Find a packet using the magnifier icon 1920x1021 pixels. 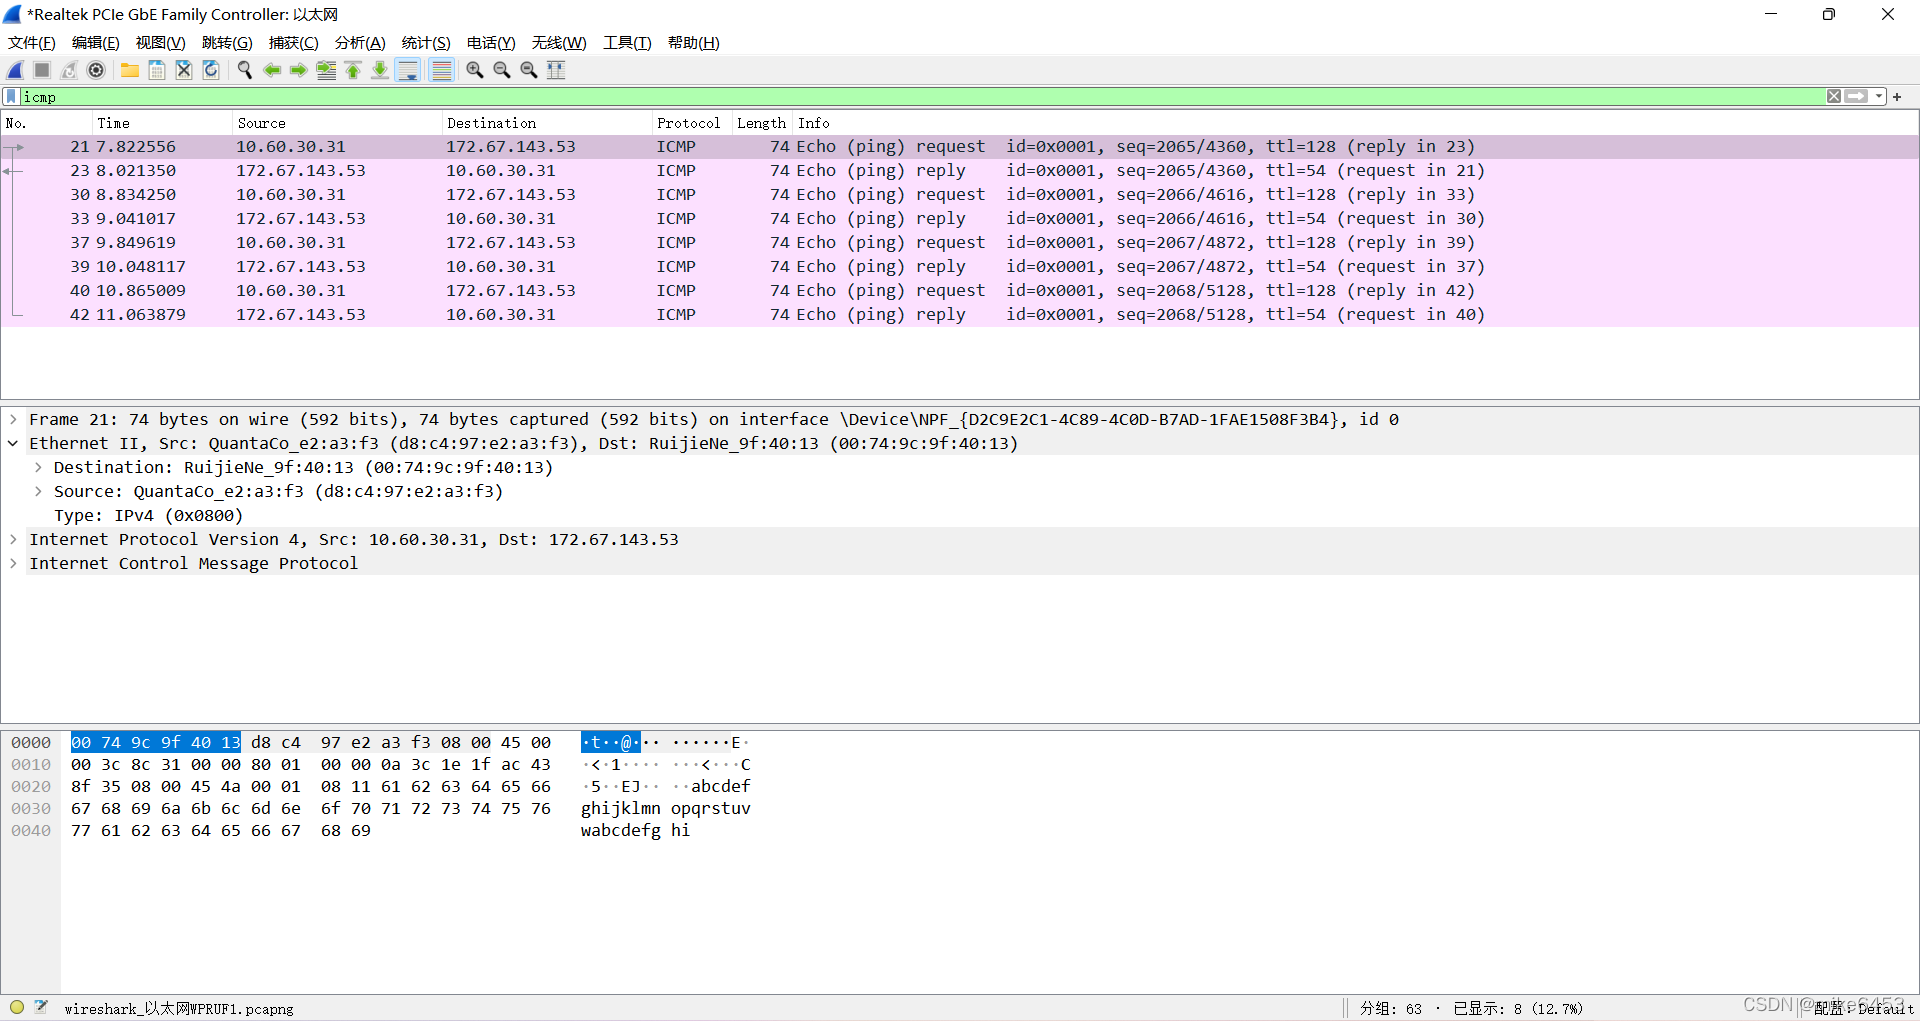(x=245, y=70)
